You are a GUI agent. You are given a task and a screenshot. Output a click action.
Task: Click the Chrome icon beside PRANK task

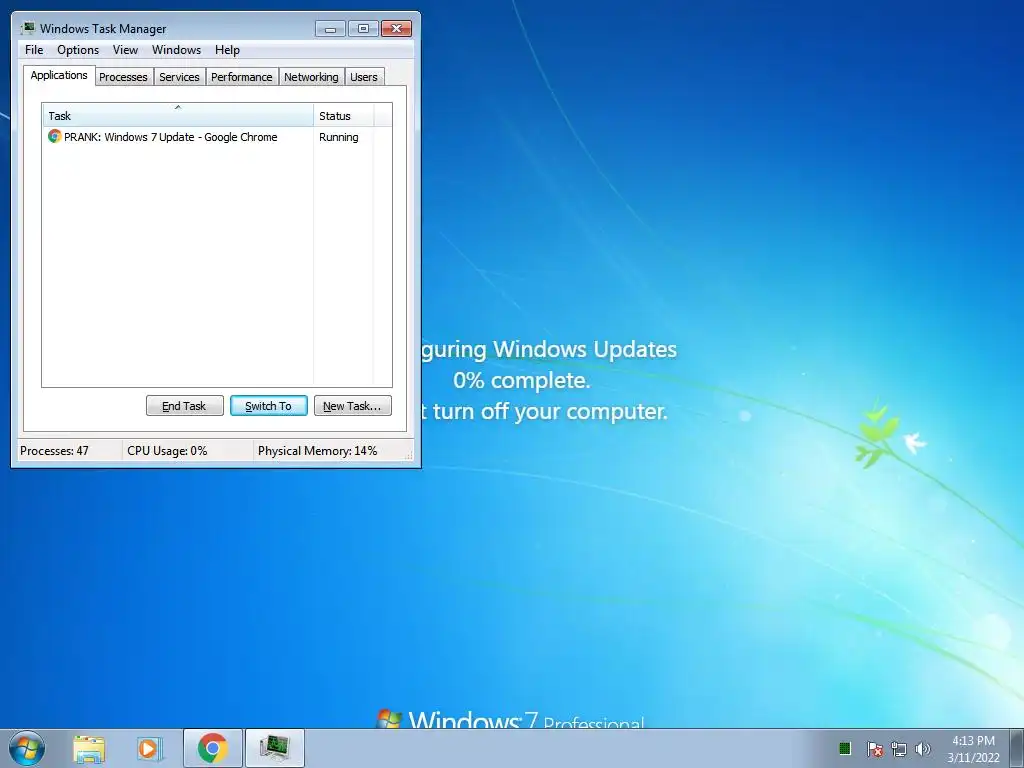coord(54,136)
